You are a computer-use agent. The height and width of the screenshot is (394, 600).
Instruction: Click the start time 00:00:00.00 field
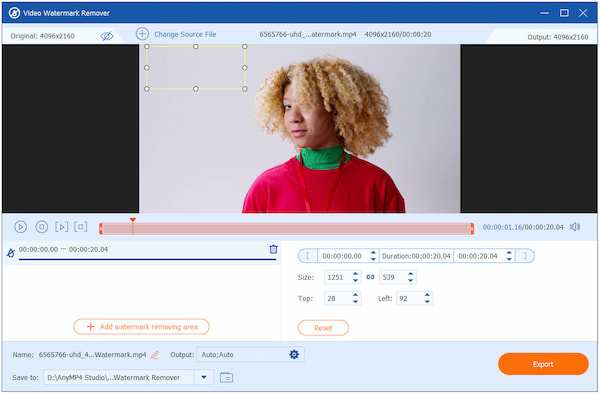point(342,256)
